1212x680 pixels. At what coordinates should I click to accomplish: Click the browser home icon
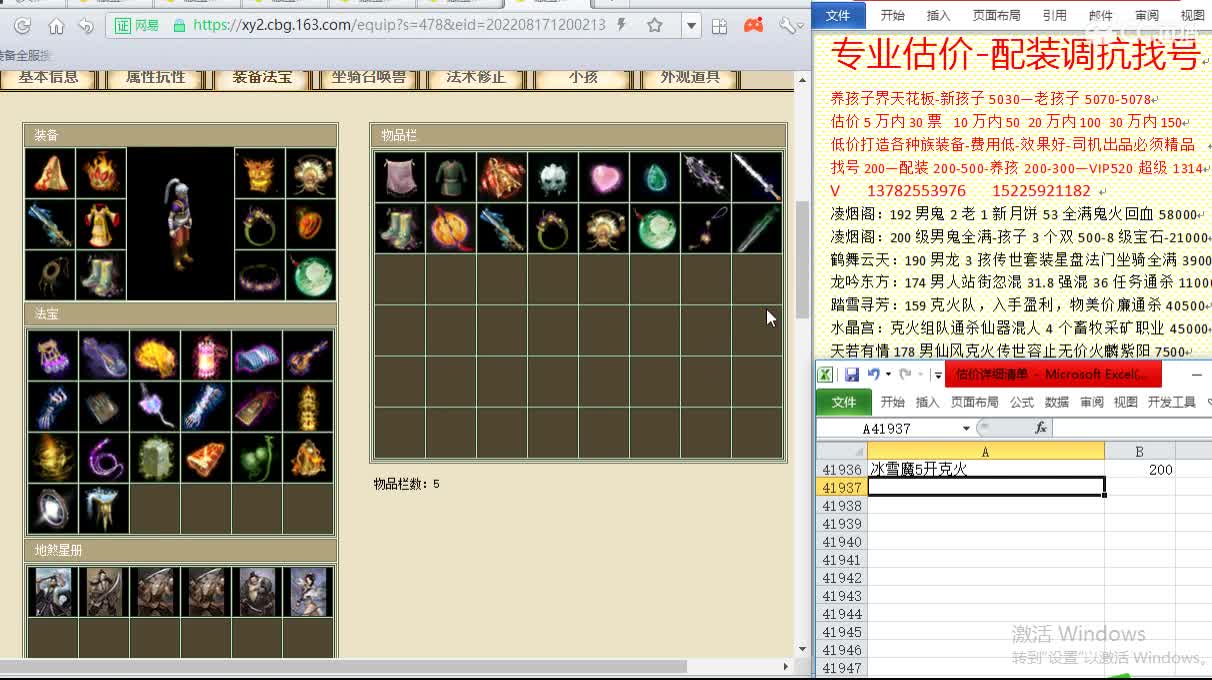[x=56, y=25]
